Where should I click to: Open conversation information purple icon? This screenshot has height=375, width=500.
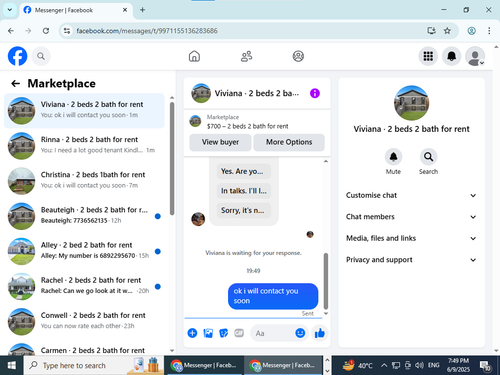pos(315,93)
